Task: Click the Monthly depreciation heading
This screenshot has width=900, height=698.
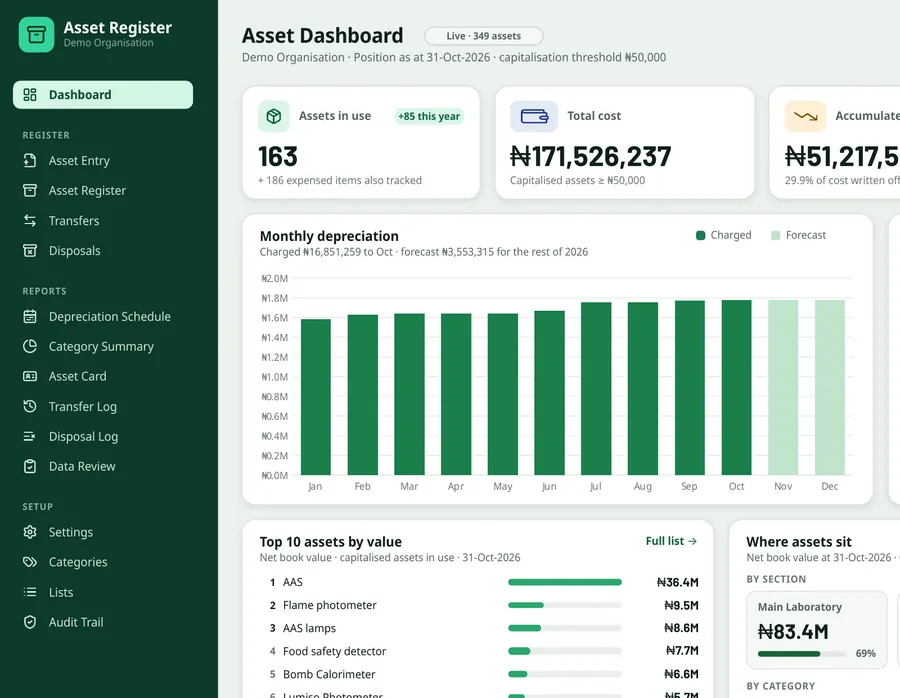Action: 329,236
